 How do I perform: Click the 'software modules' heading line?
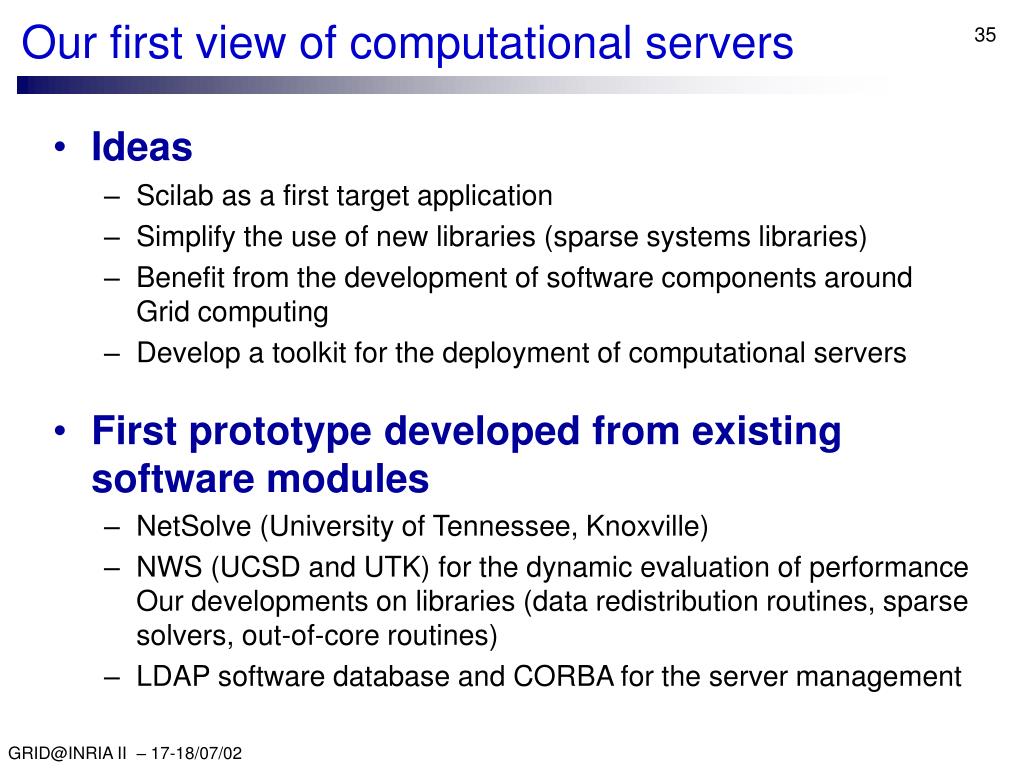click(x=260, y=479)
